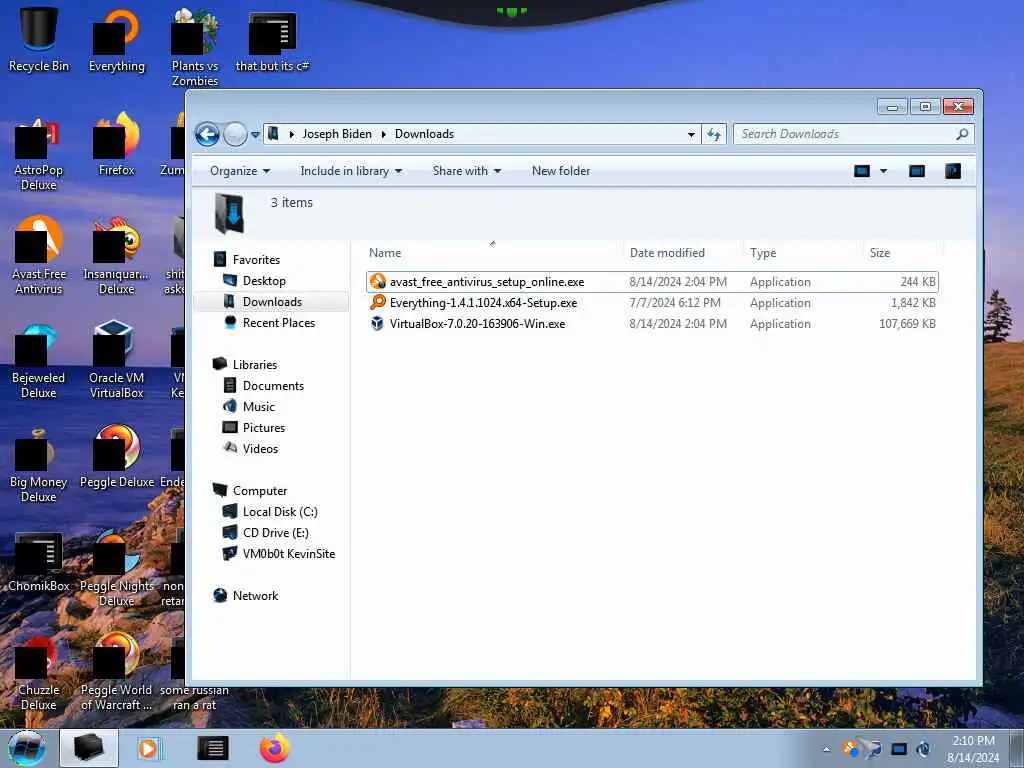The width and height of the screenshot is (1024, 768).
Task: Open the Music library
Action: point(259,407)
